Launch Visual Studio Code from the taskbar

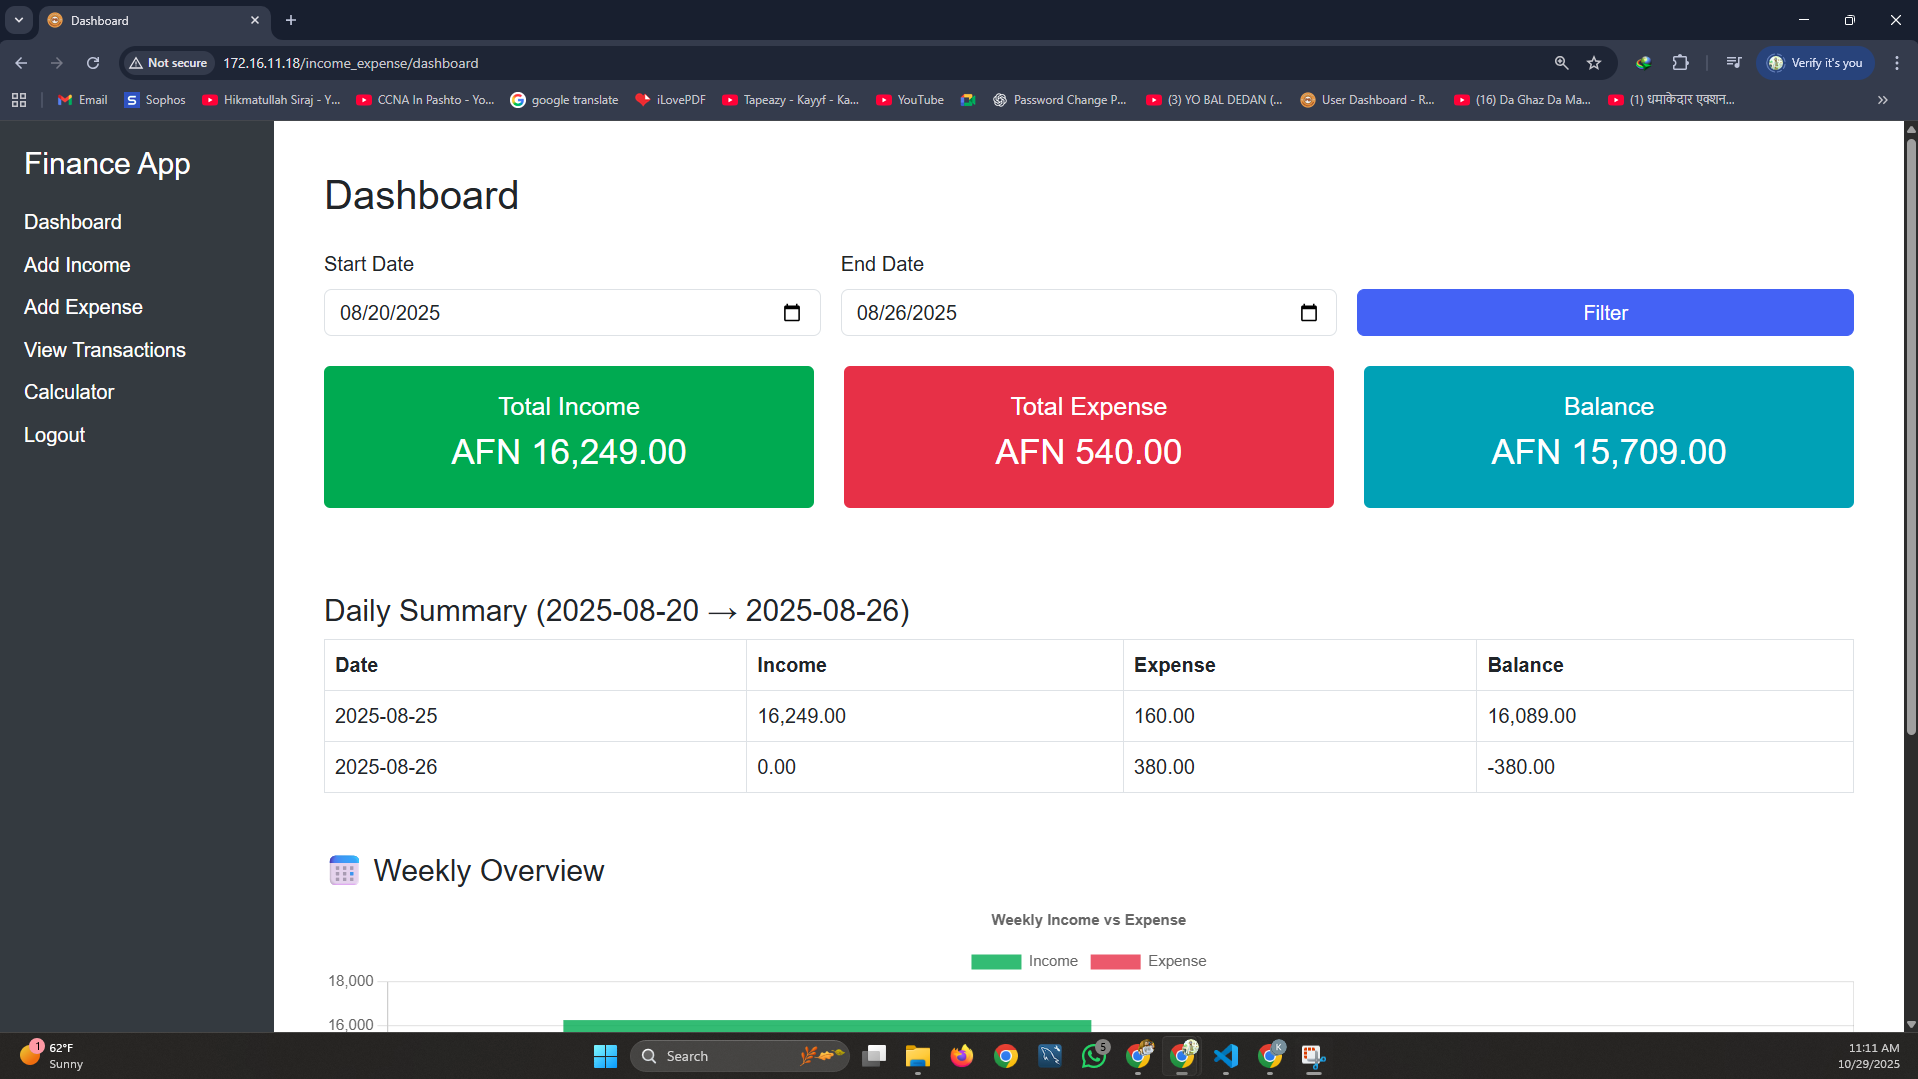[1225, 1056]
